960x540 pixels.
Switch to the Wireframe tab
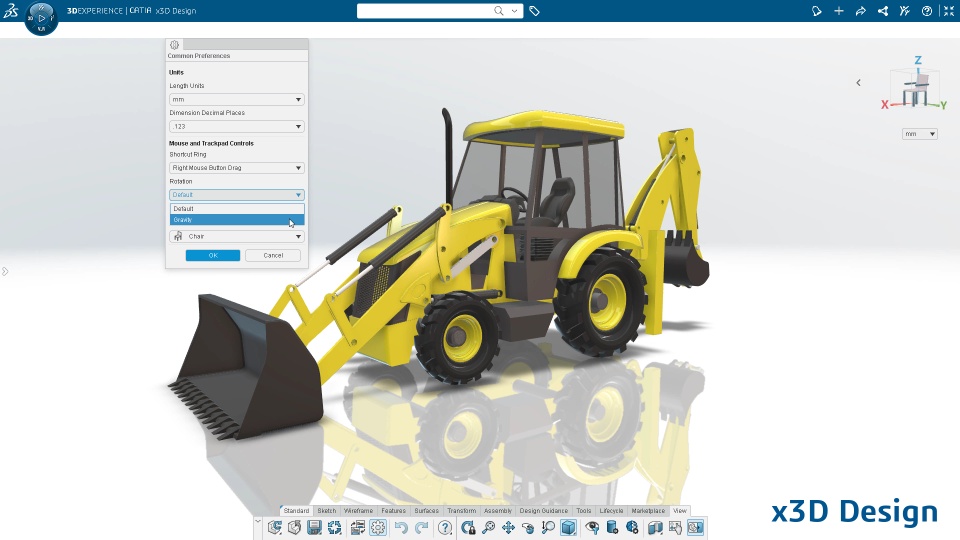coord(358,511)
